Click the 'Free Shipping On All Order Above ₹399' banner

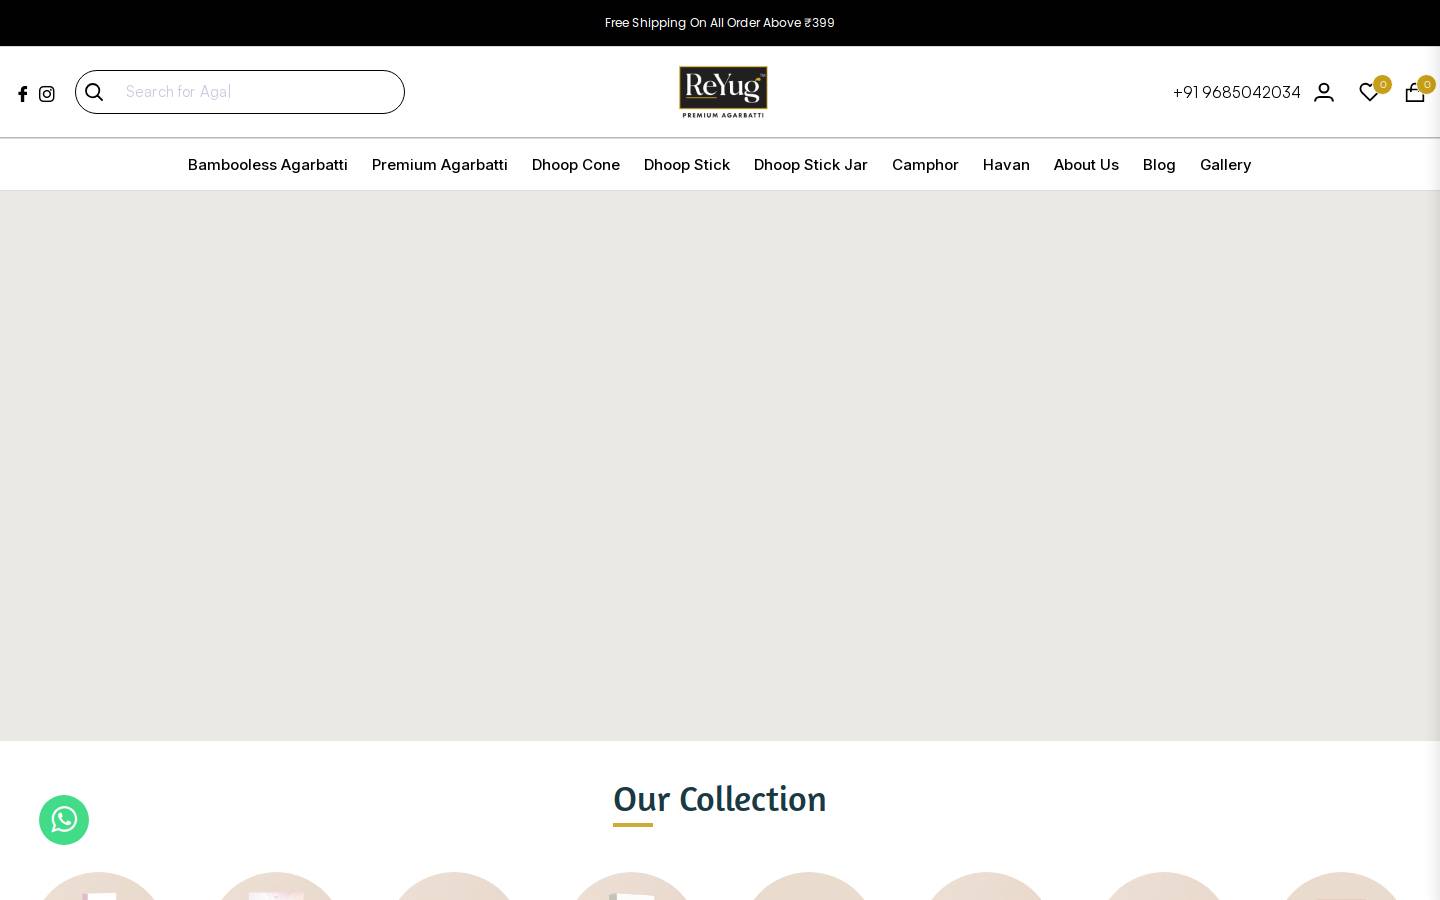720,22
